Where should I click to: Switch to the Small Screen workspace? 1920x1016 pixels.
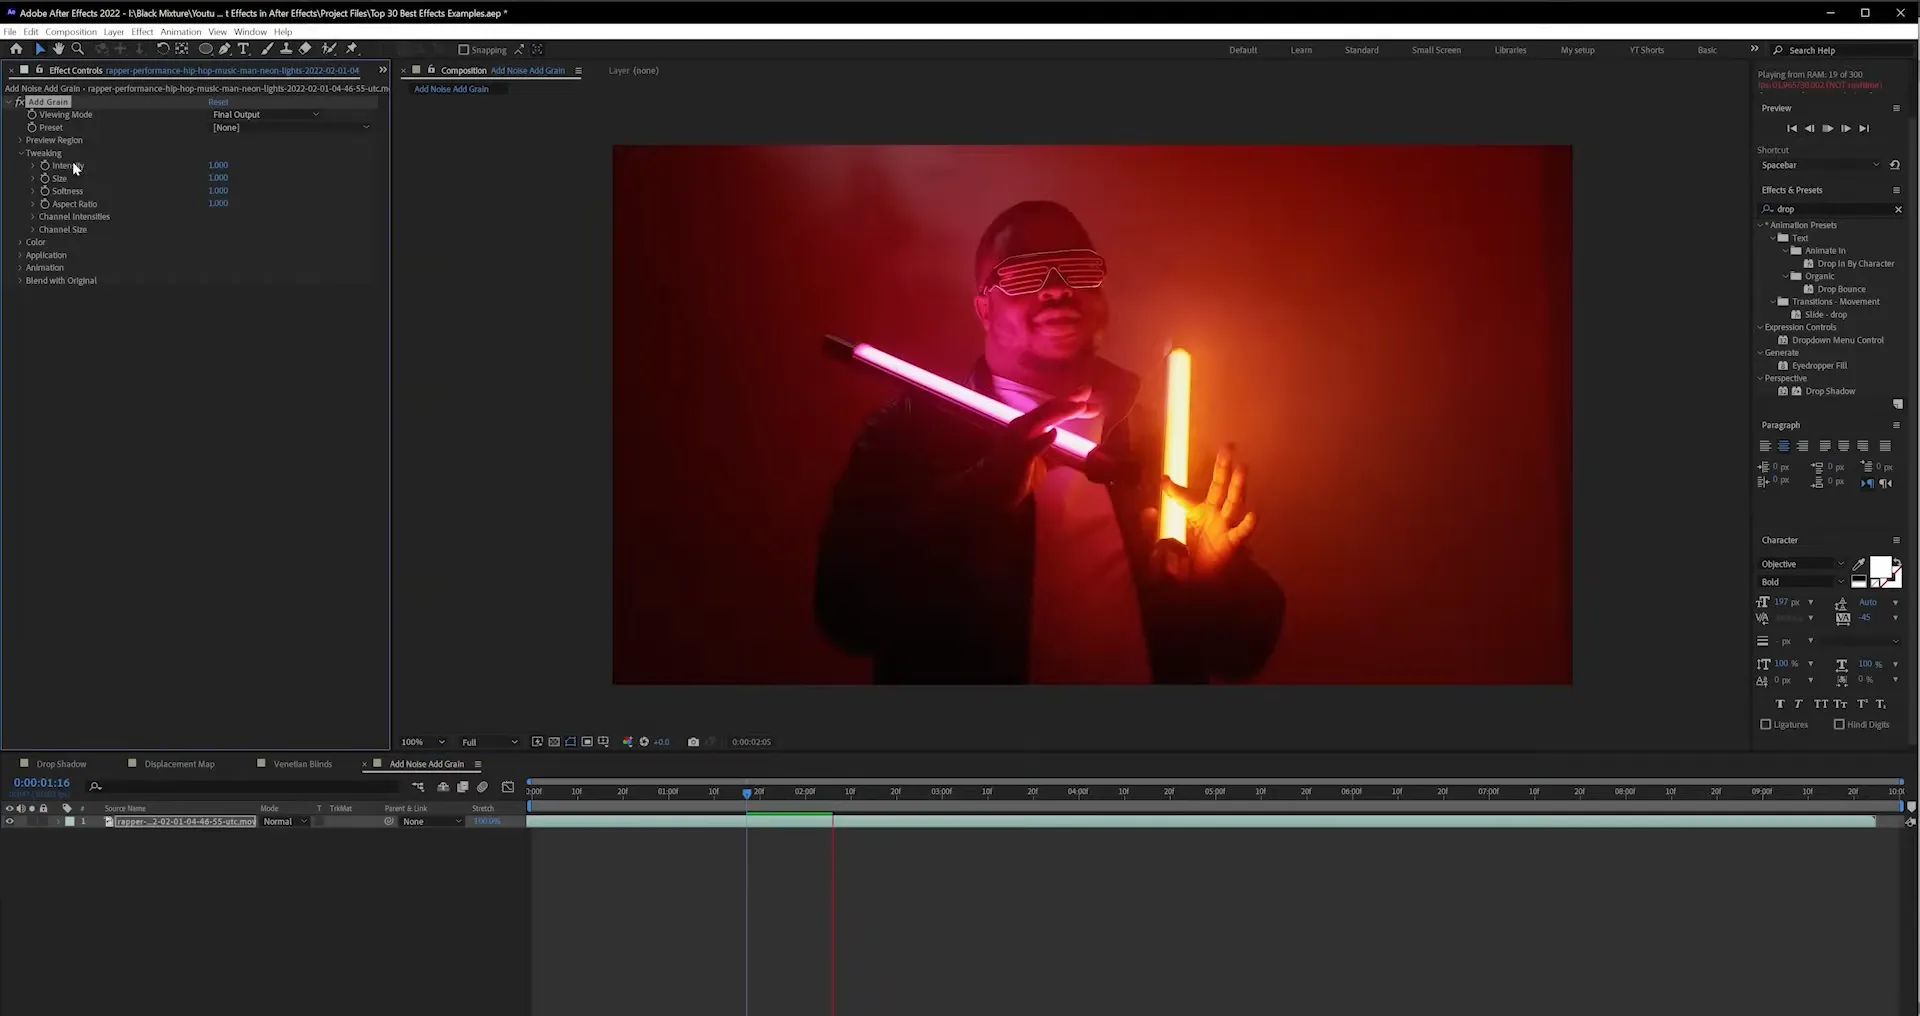(x=1436, y=50)
